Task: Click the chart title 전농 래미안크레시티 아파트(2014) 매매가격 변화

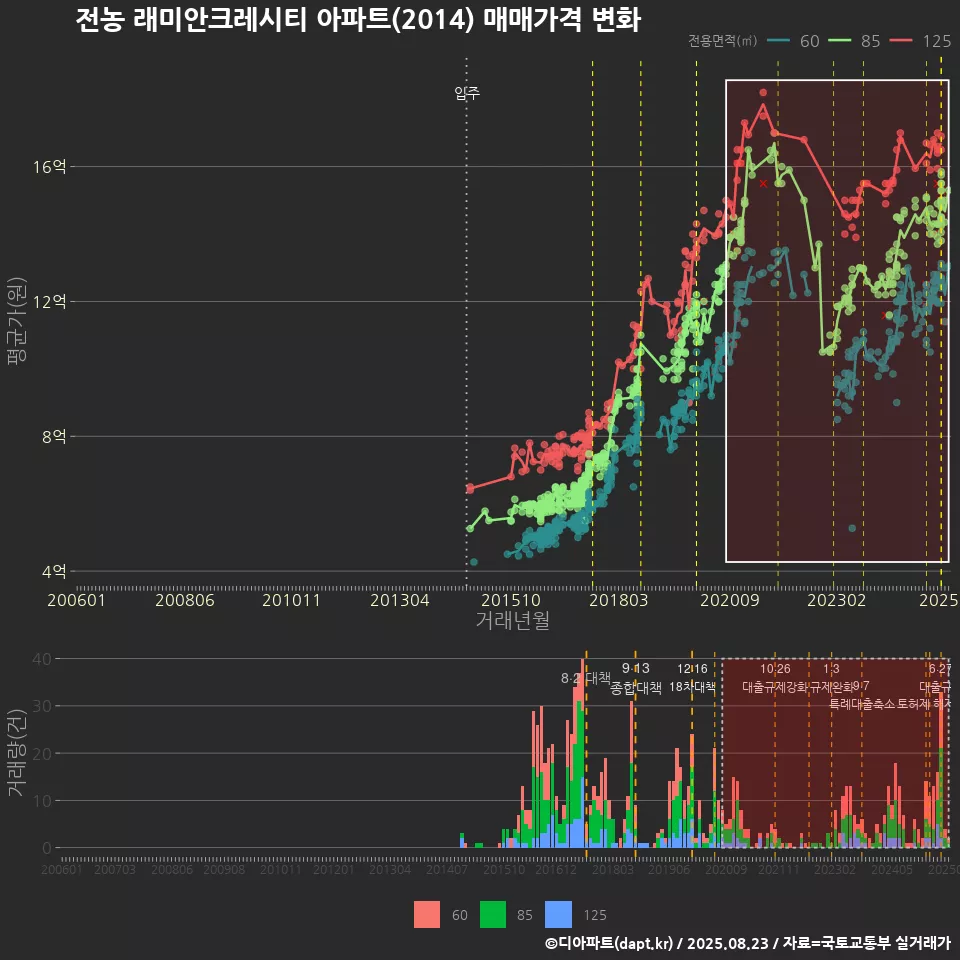Action: click(x=358, y=20)
